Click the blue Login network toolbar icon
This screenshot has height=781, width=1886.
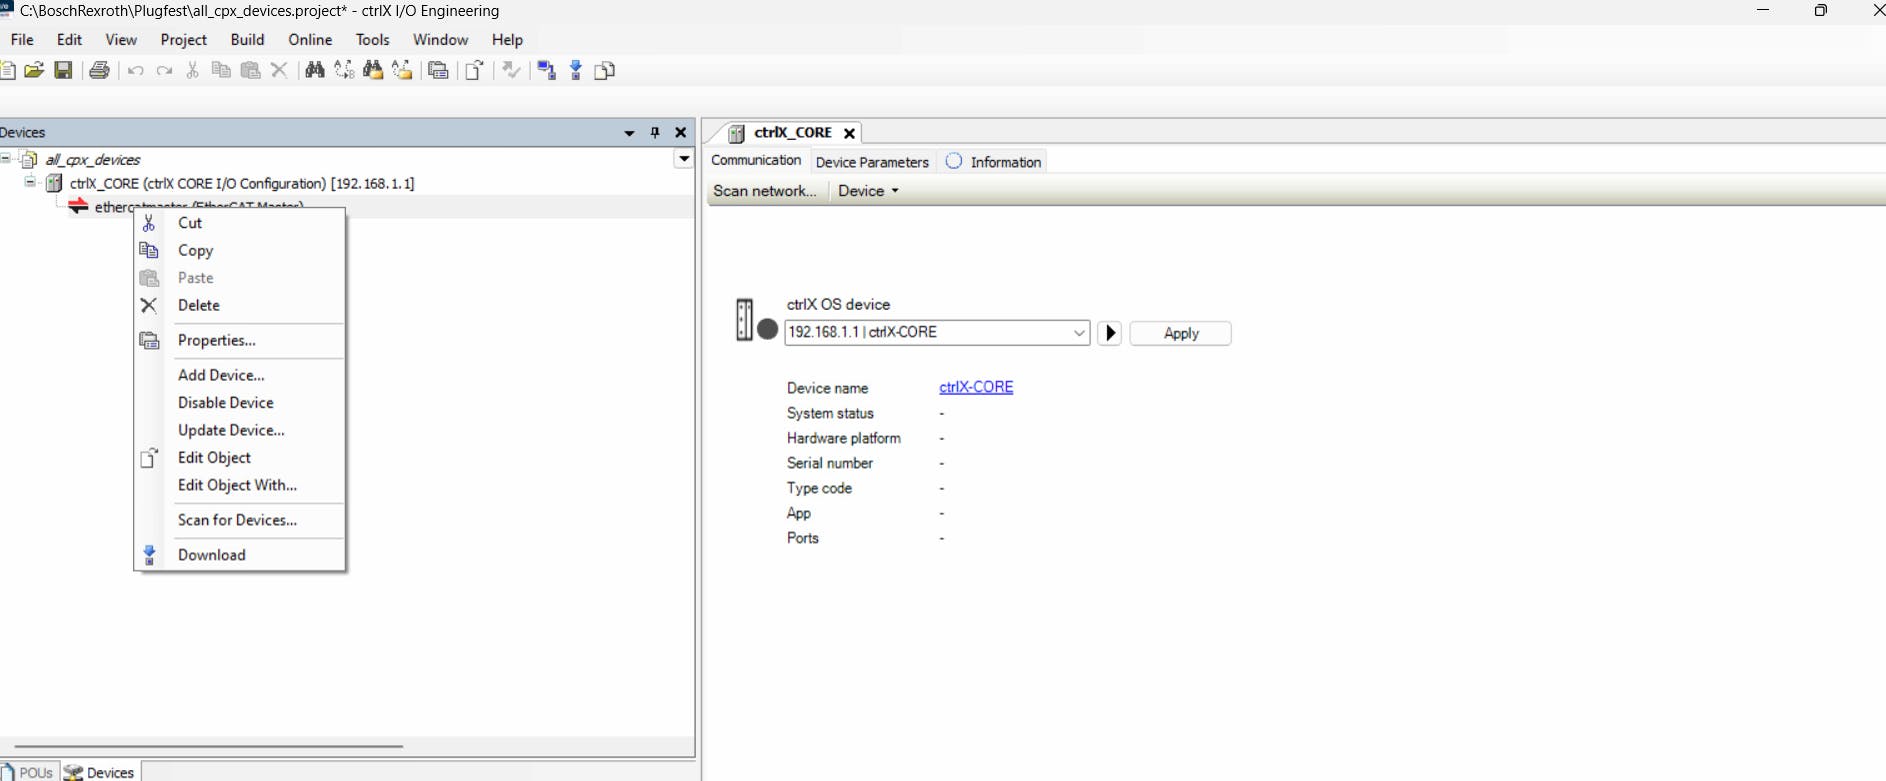[x=546, y=70]
